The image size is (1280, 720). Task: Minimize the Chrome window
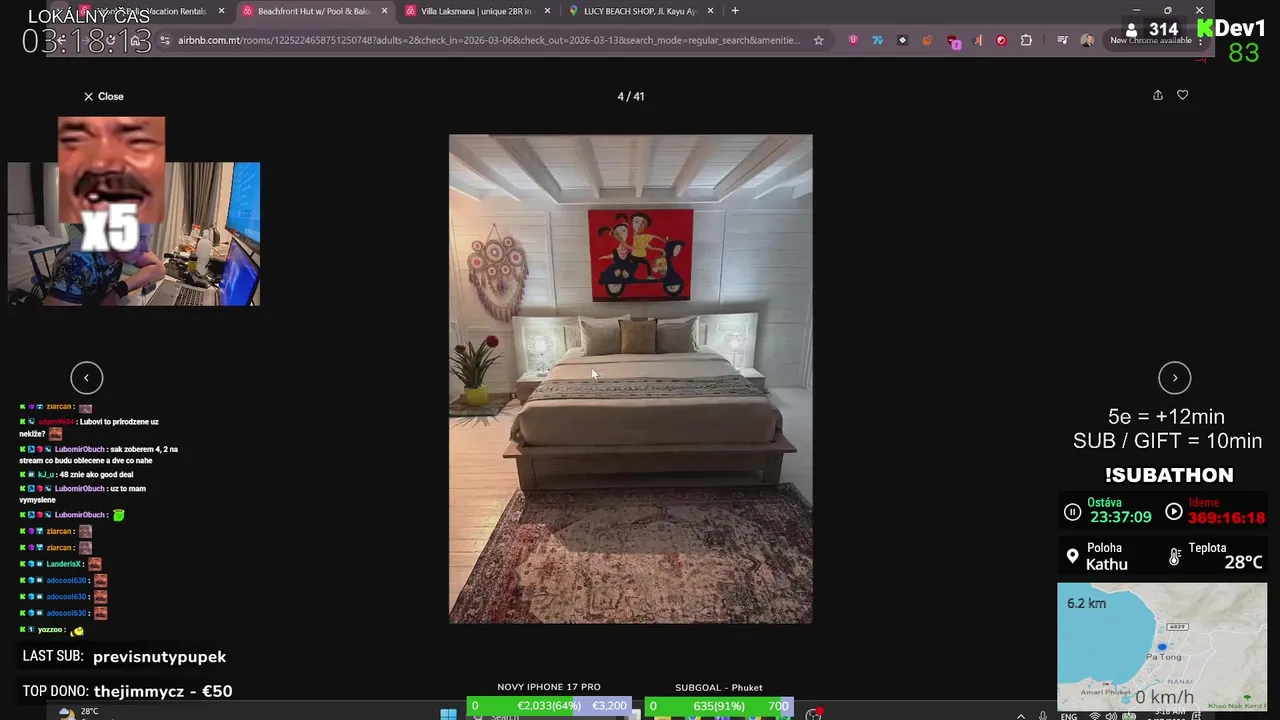click(1137, 10)
